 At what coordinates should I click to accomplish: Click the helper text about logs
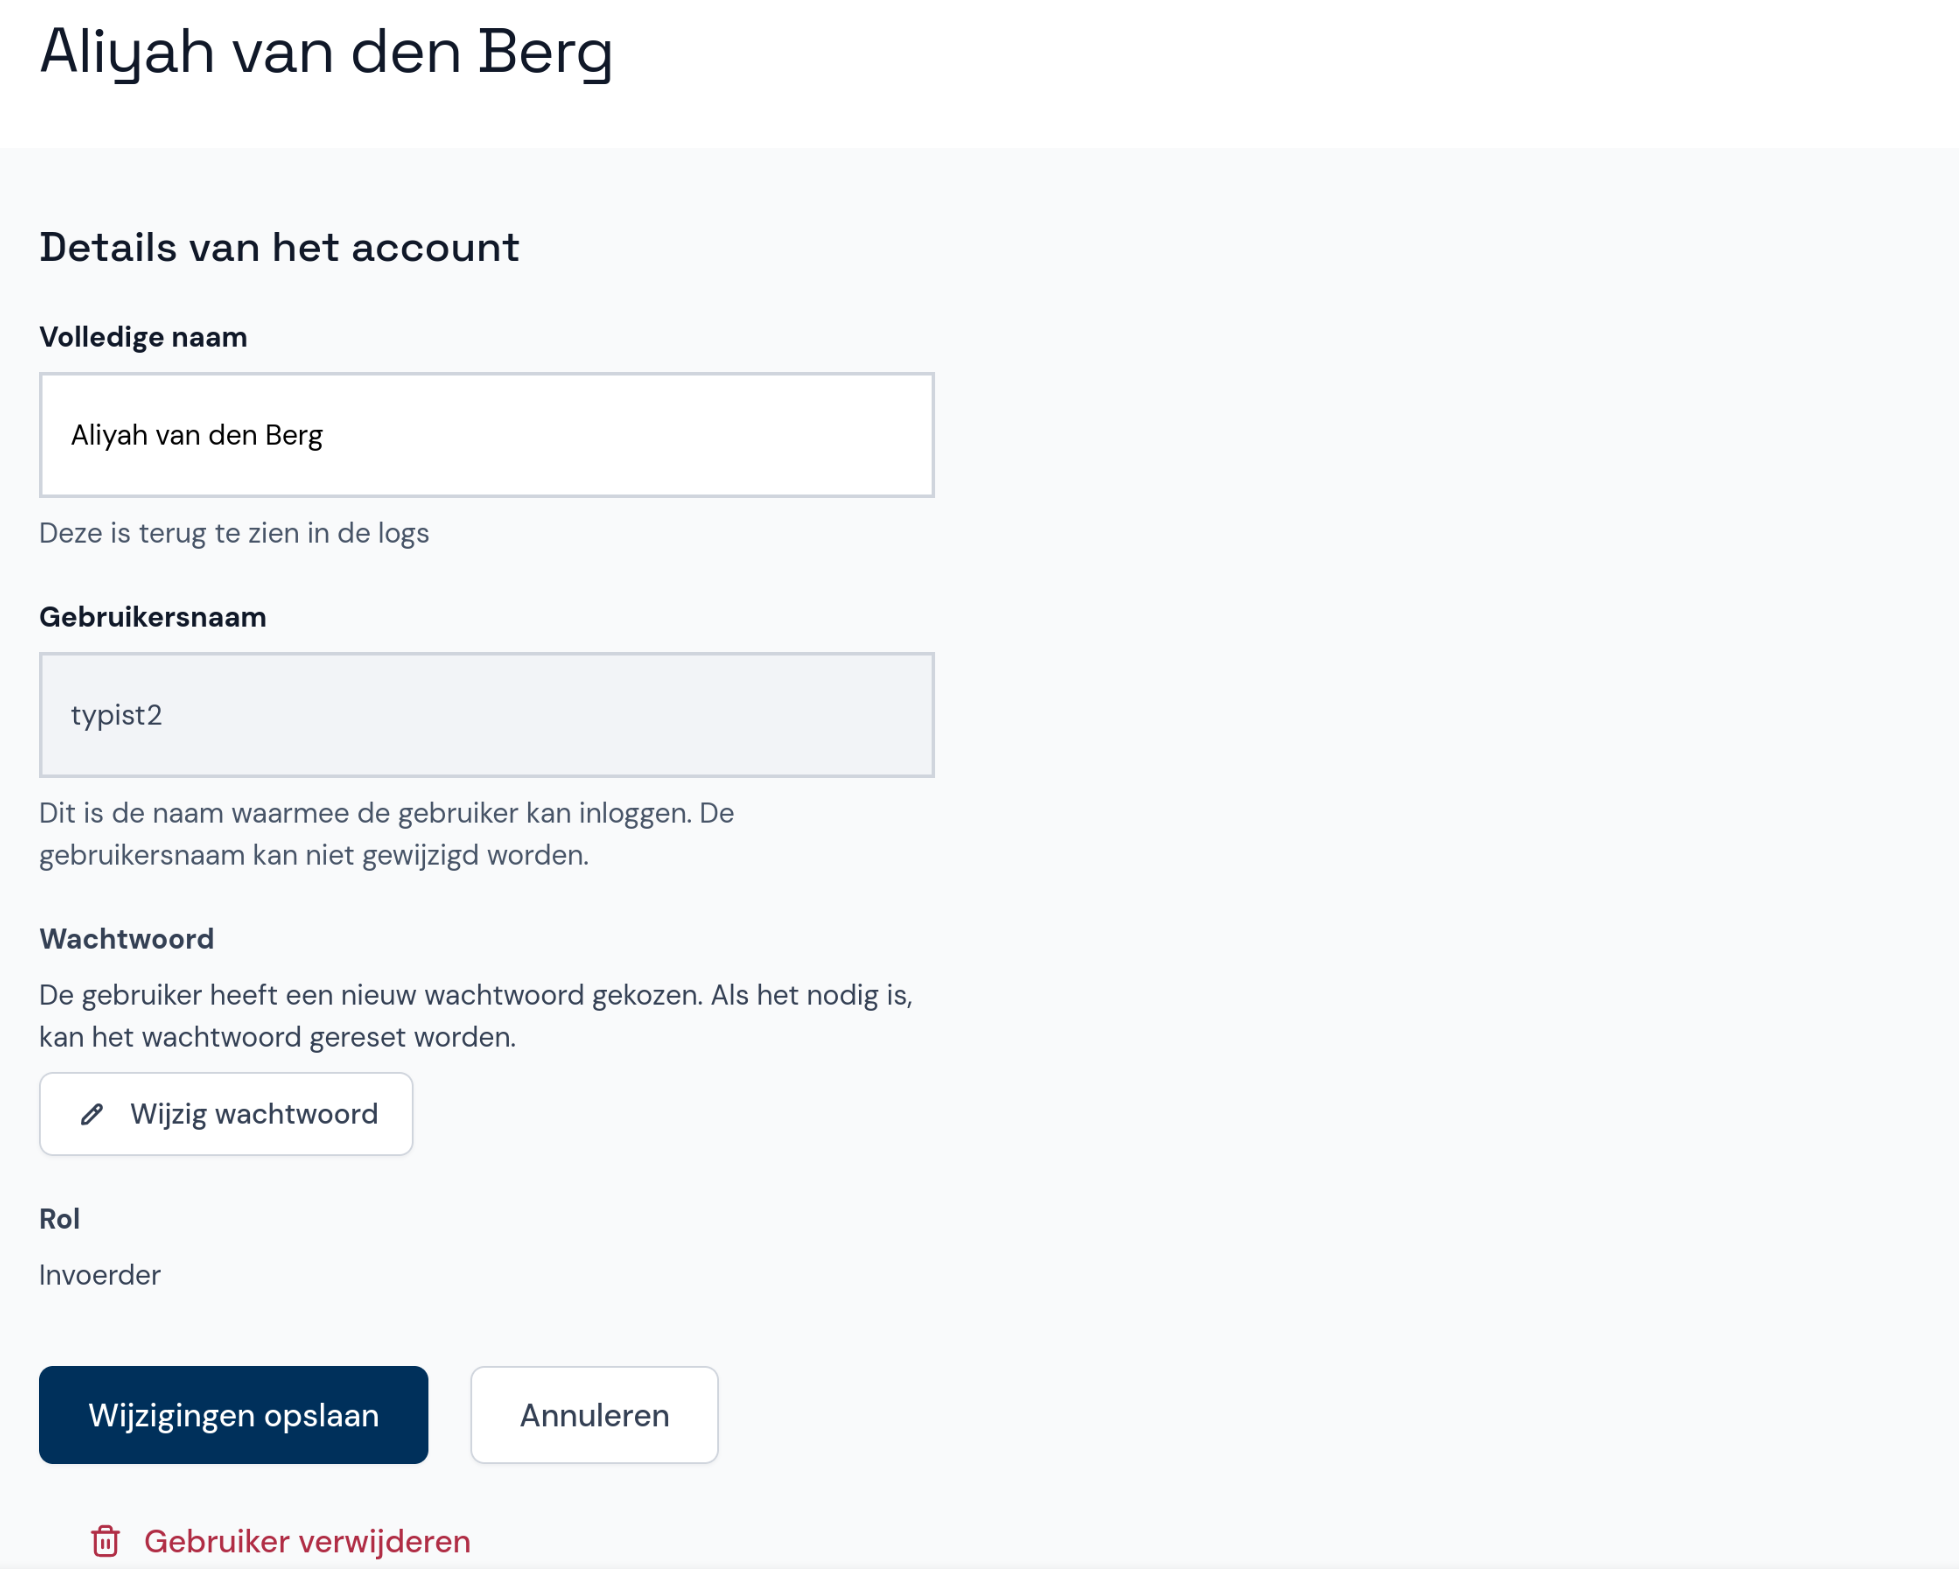pyautogui.click(x=233, y=533)
